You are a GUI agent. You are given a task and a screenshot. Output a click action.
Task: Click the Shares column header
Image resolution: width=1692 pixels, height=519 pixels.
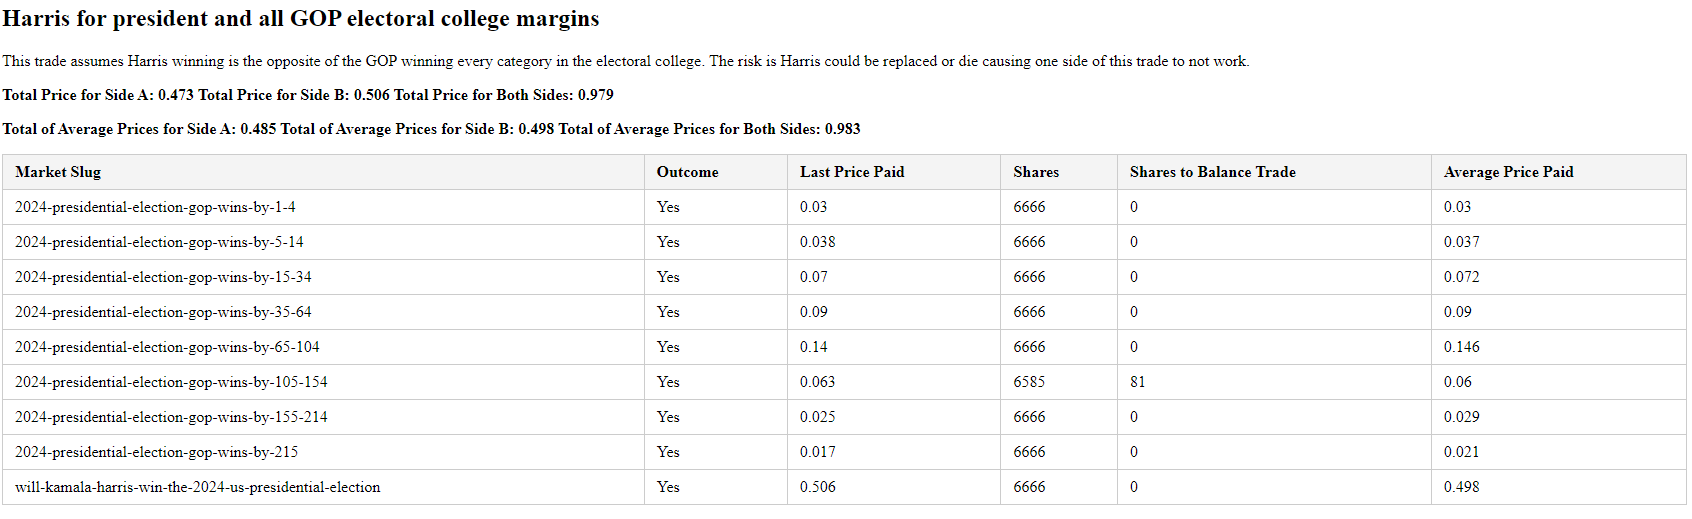tap(1035, 172)
